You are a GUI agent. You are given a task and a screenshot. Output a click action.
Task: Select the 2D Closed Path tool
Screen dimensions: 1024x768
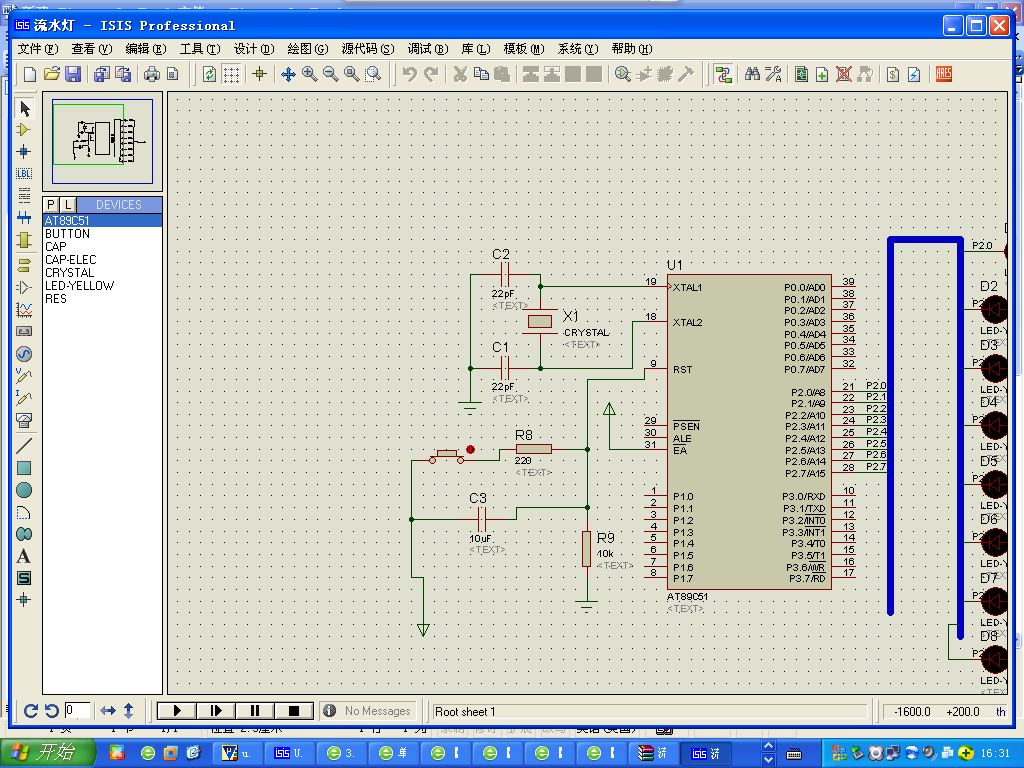24,534
